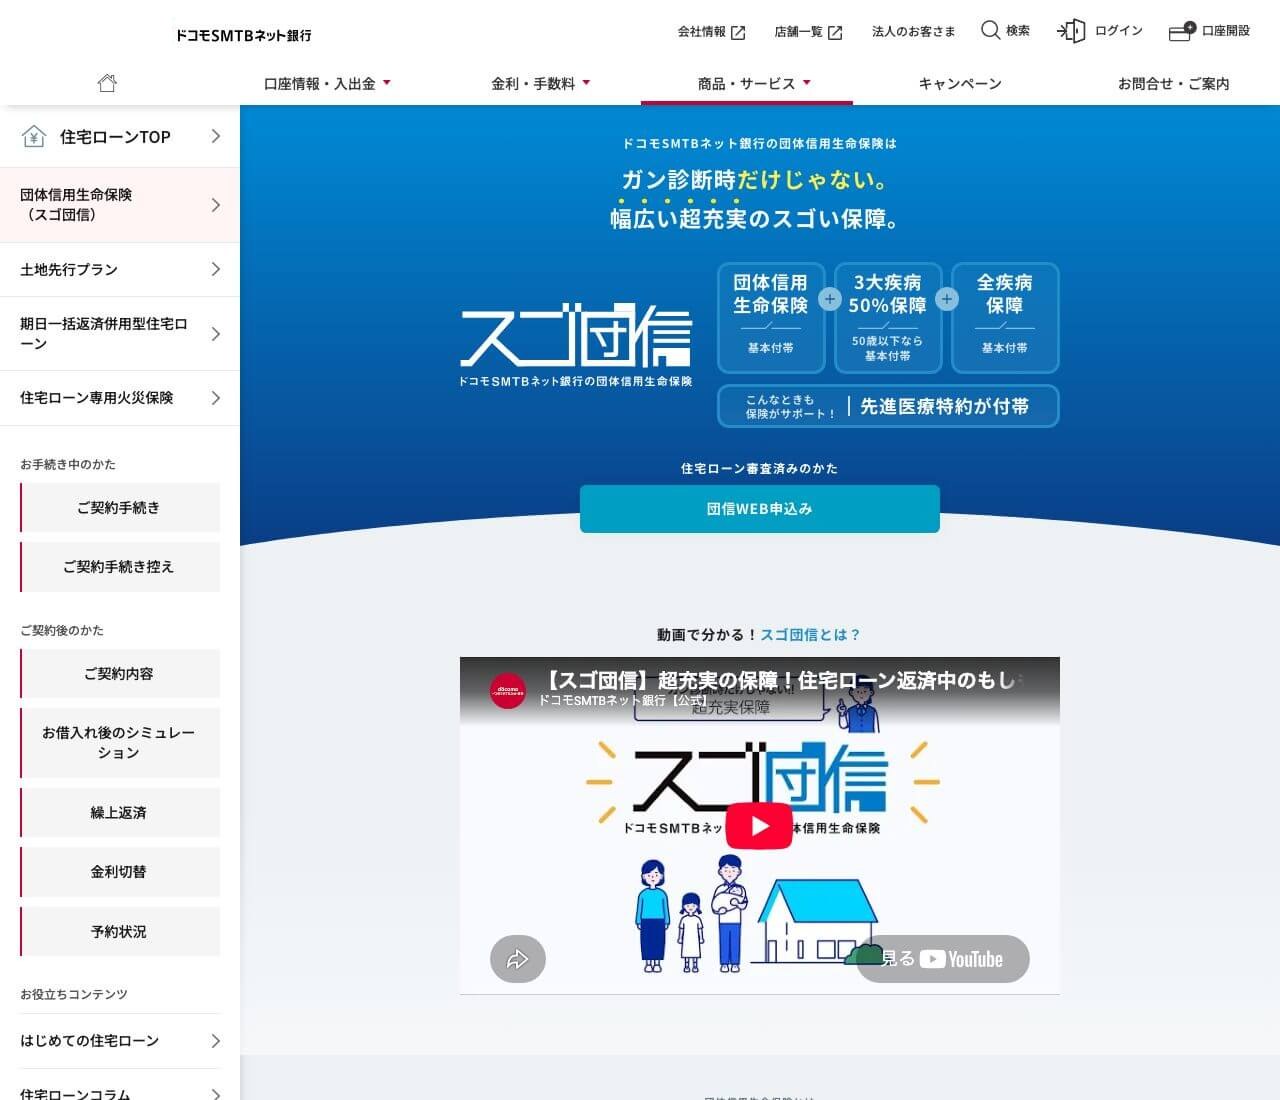Expand the 金利・手数料 menu

coord(540,84)
